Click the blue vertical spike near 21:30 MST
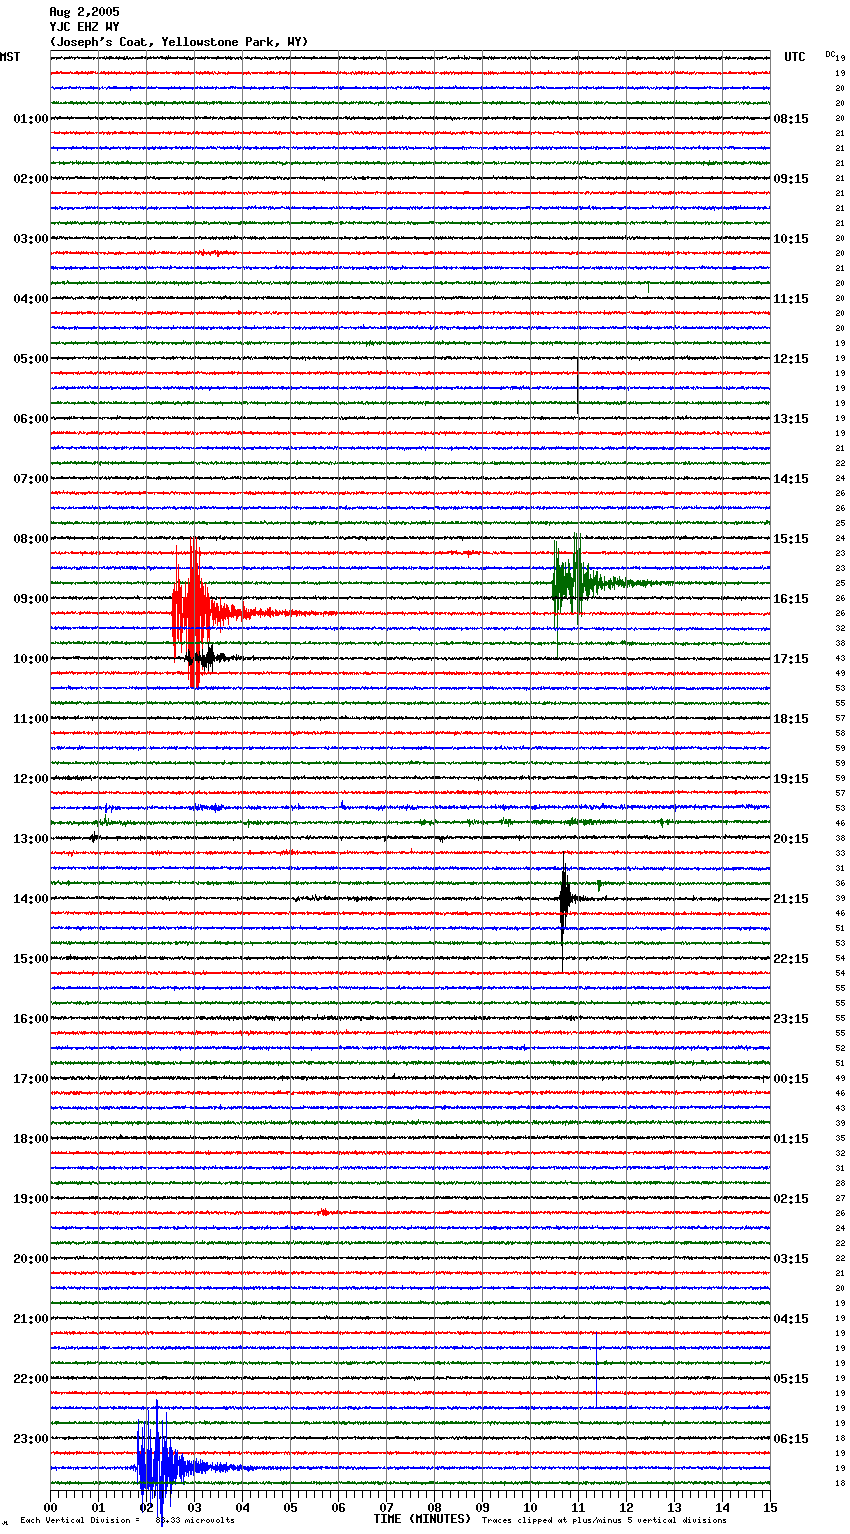The width and height of the screenshot is (850, 1534). [596, 1370]
